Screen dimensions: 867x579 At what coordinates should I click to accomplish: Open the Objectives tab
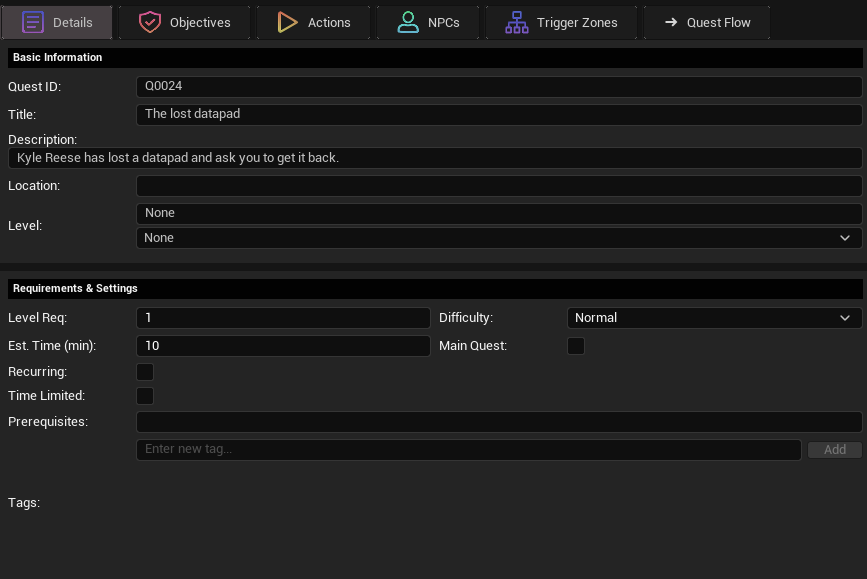184,23
